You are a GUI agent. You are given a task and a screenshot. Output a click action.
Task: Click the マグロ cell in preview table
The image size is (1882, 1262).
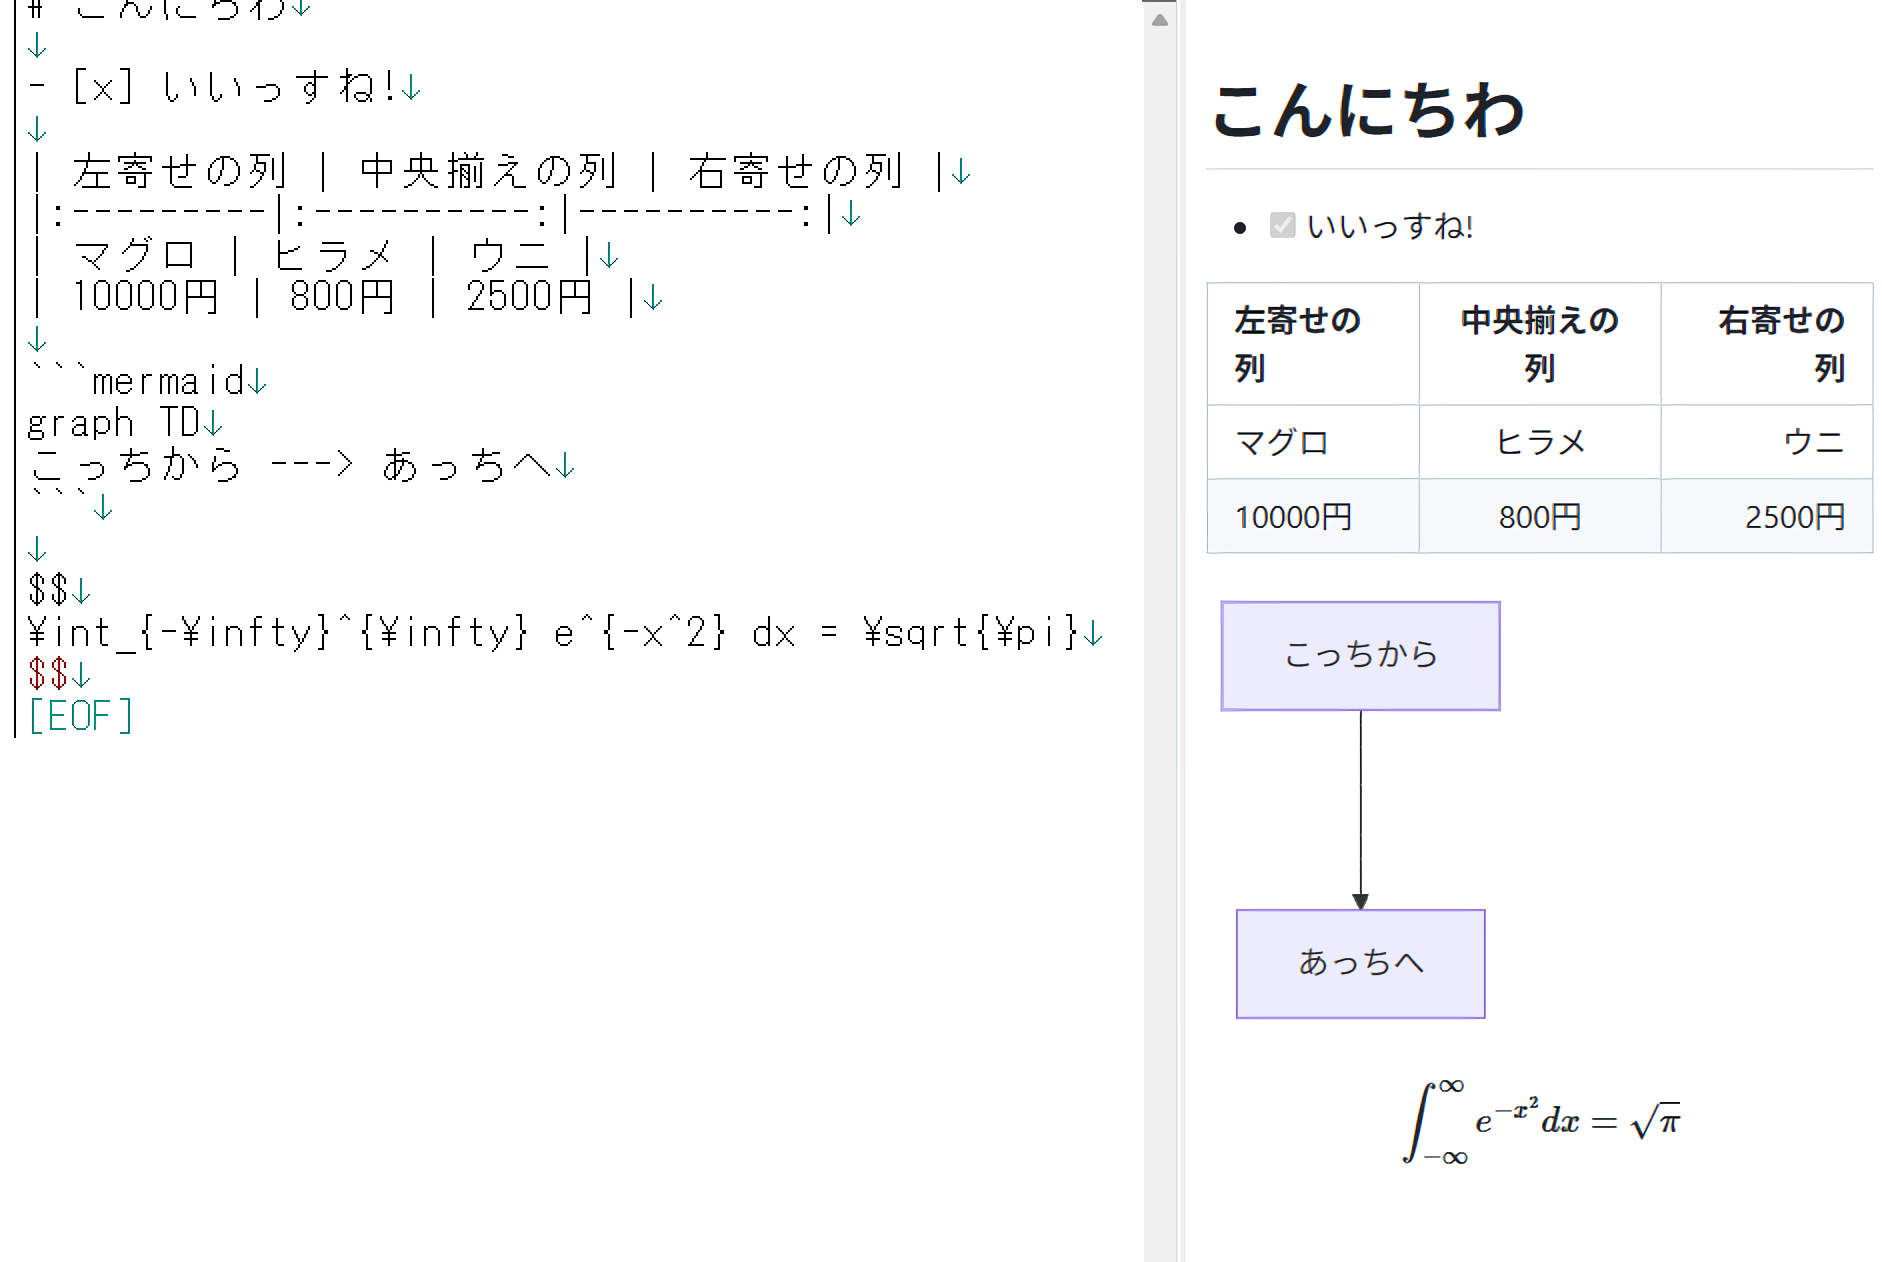(x=1281, y=442)
